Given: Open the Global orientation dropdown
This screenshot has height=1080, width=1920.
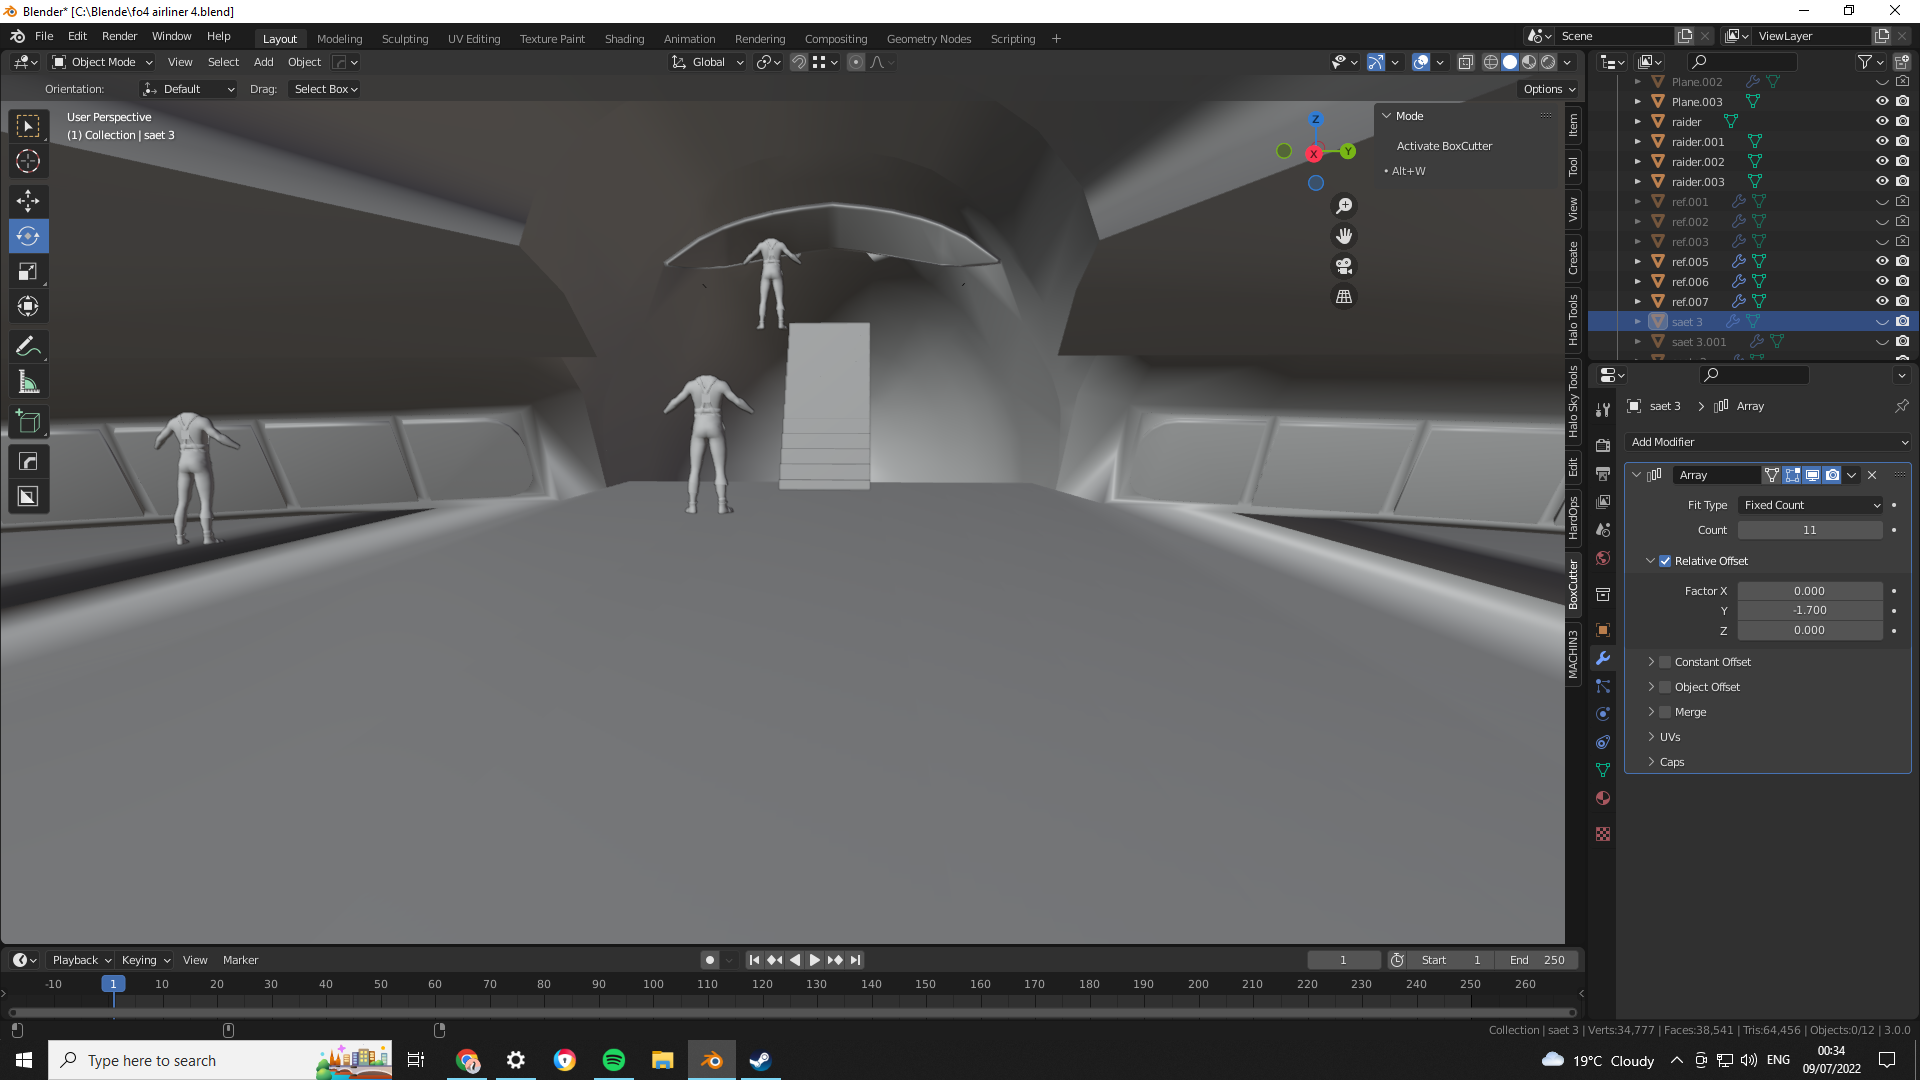Looking at the screenshot, I should (708, 62).
